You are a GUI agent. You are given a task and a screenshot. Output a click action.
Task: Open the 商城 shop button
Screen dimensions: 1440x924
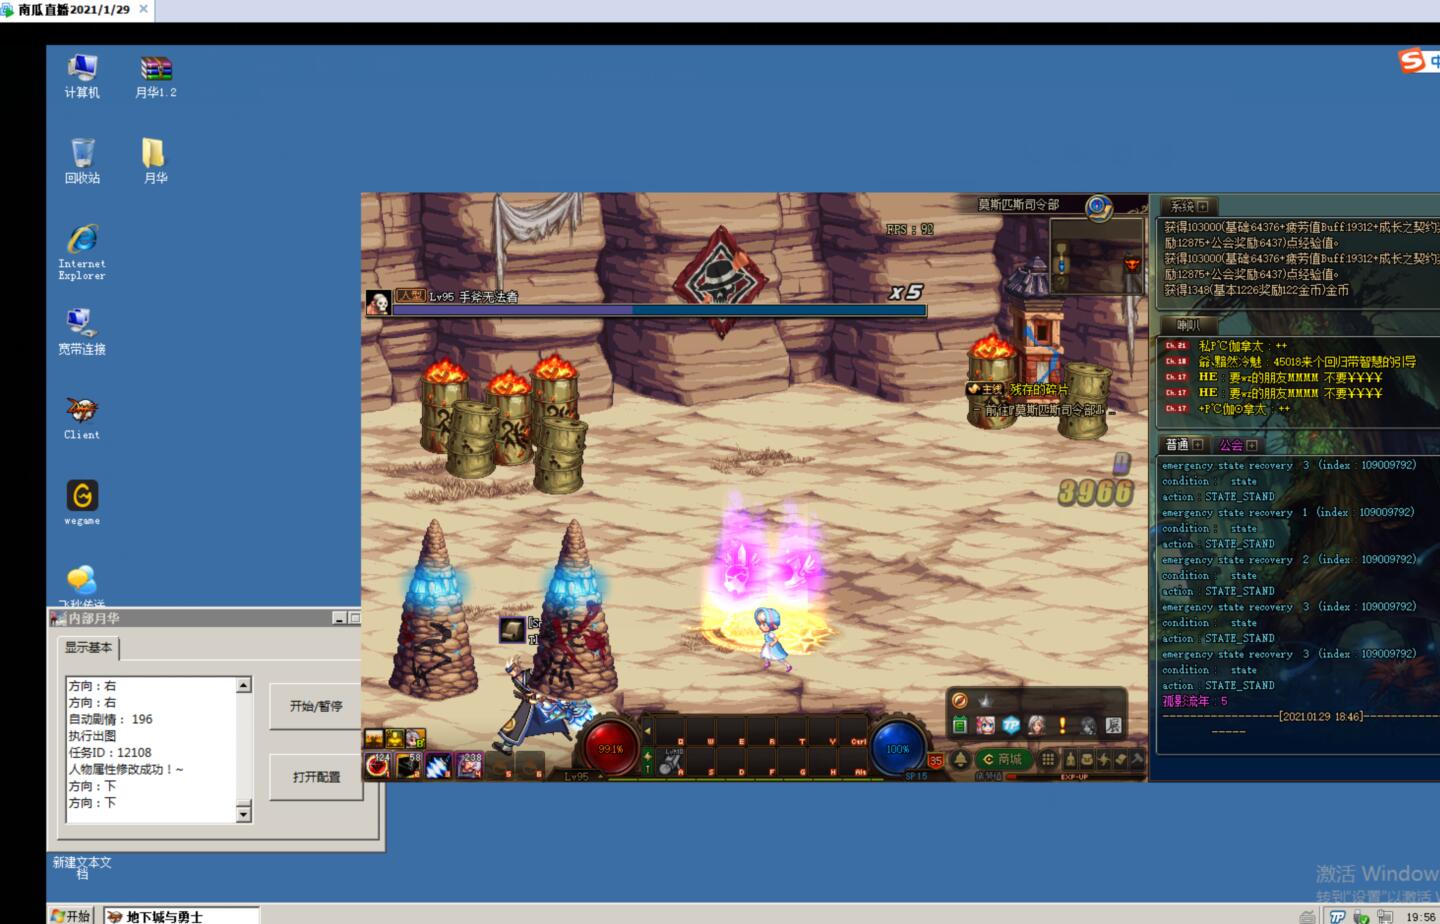[1003, 760]
